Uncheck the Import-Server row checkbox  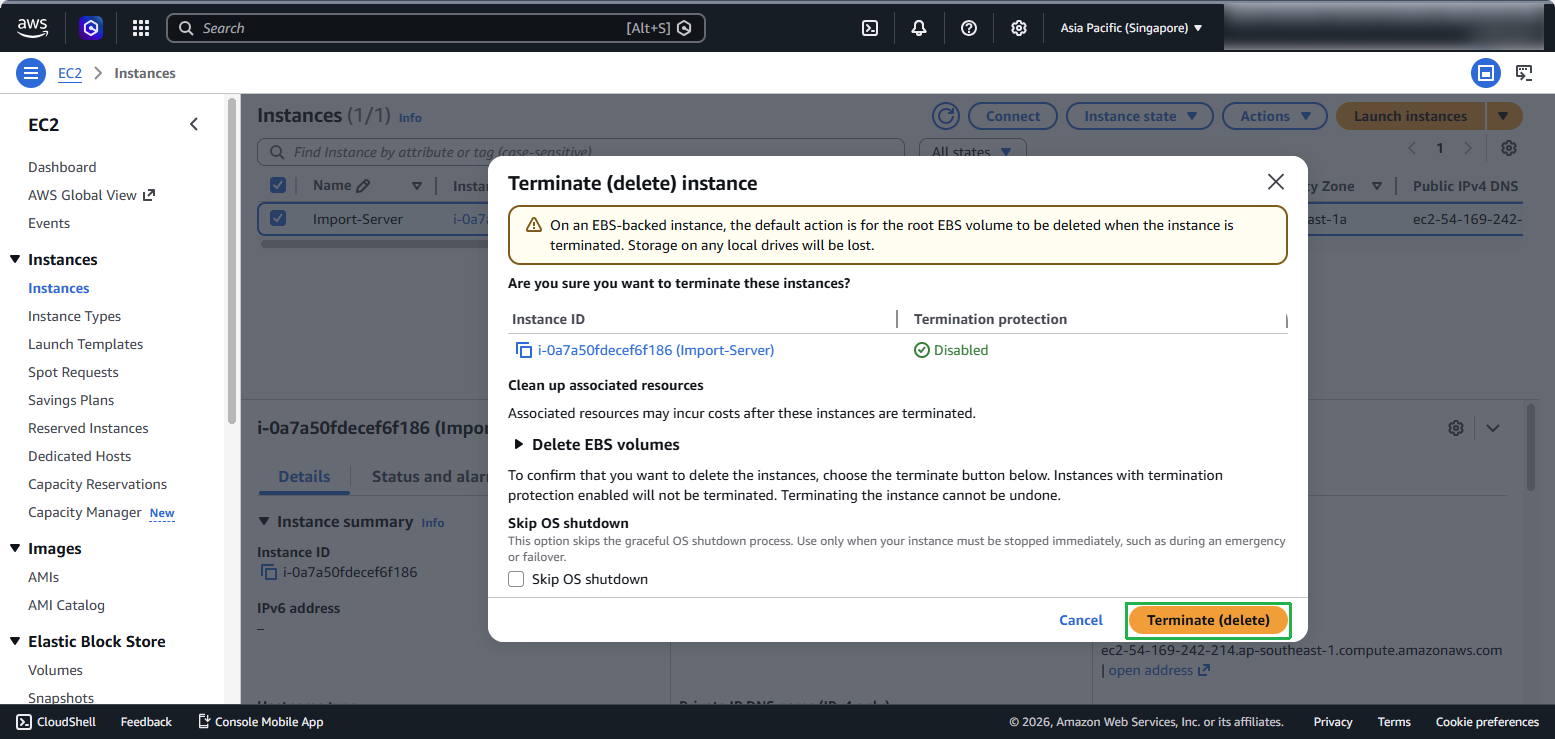point(278,218)
